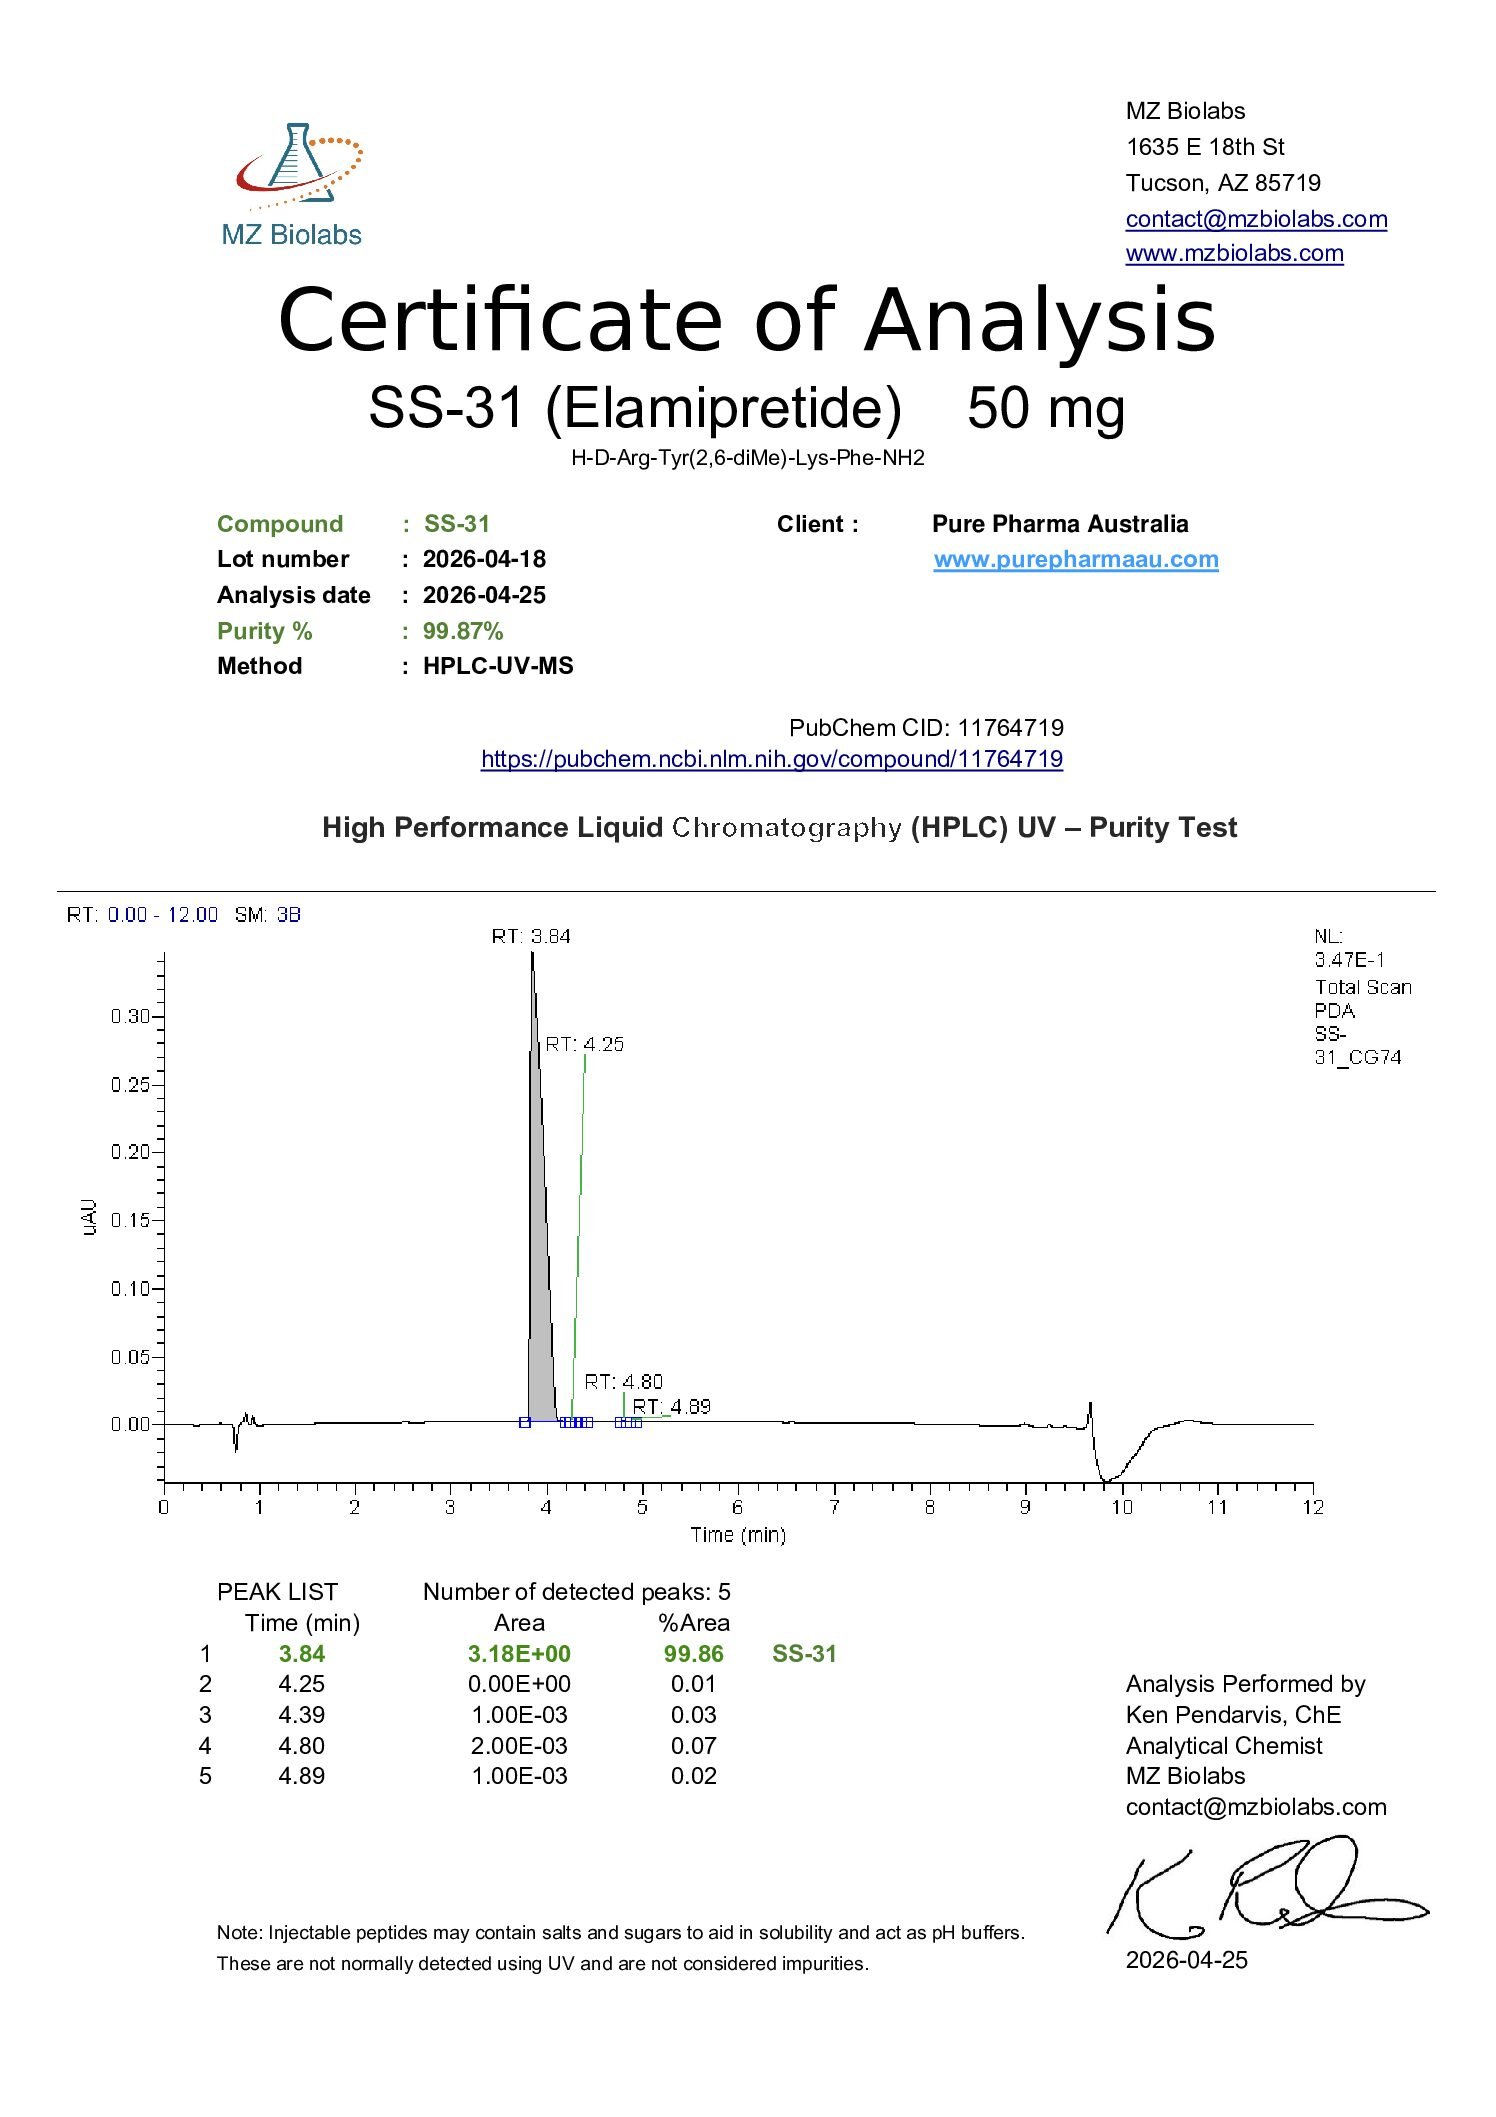Image resolution: width=1496 pixels, height=2117 pixels.
Task: Select the "Total Scan" chart annotation
Action: click(x=1363, y=987)
